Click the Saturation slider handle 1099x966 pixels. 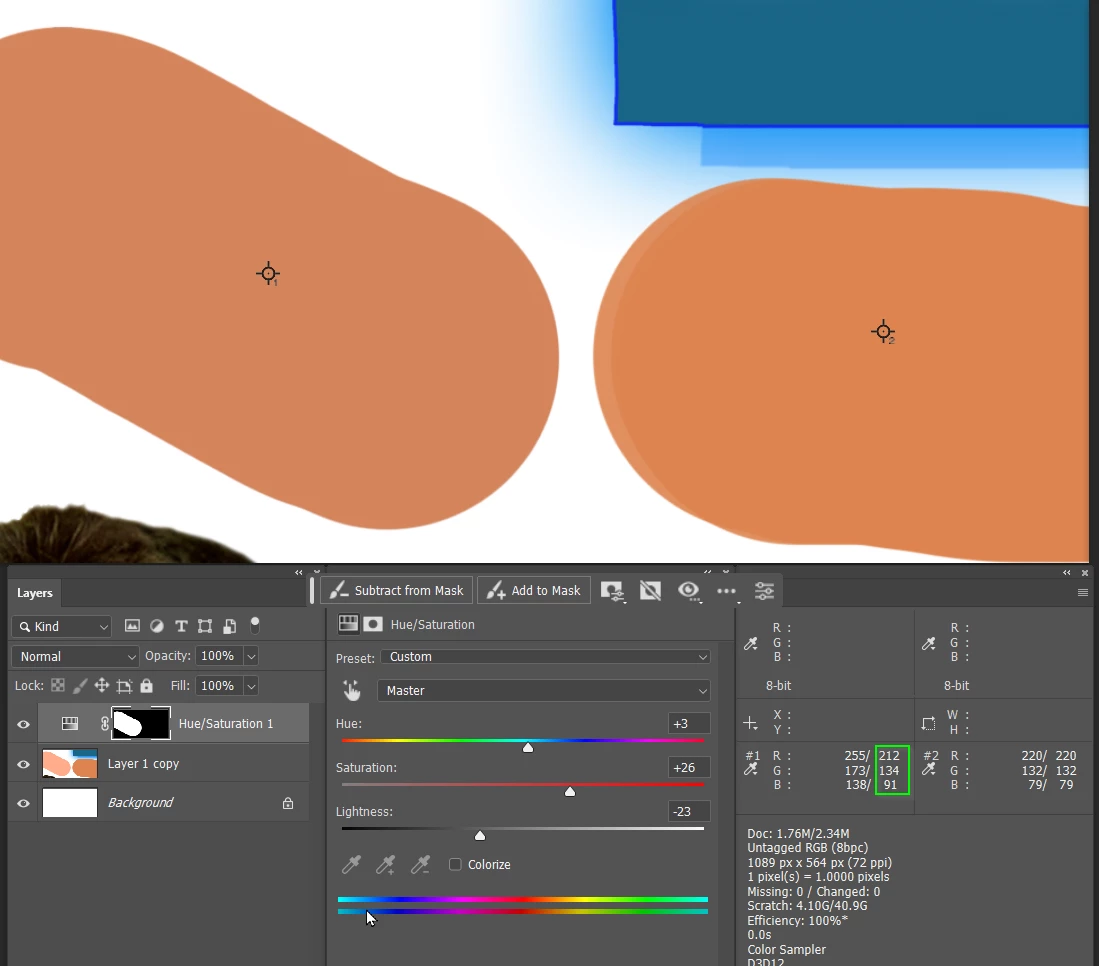(570, 791)
